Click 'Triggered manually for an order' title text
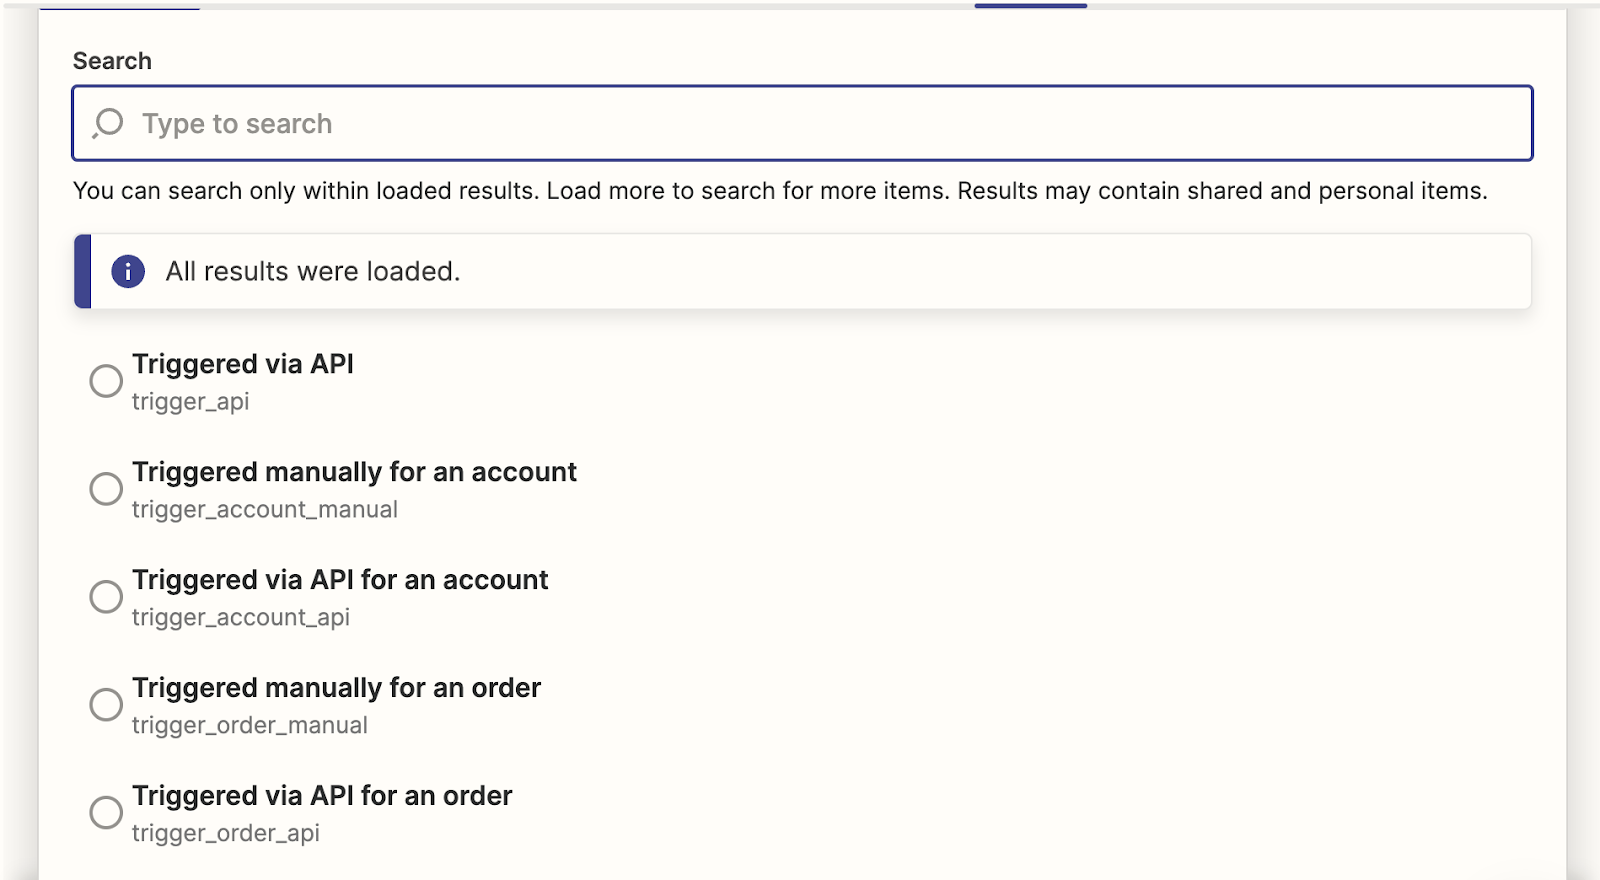The height and width of the screenshot is (880, 1600). pos(336,688)
